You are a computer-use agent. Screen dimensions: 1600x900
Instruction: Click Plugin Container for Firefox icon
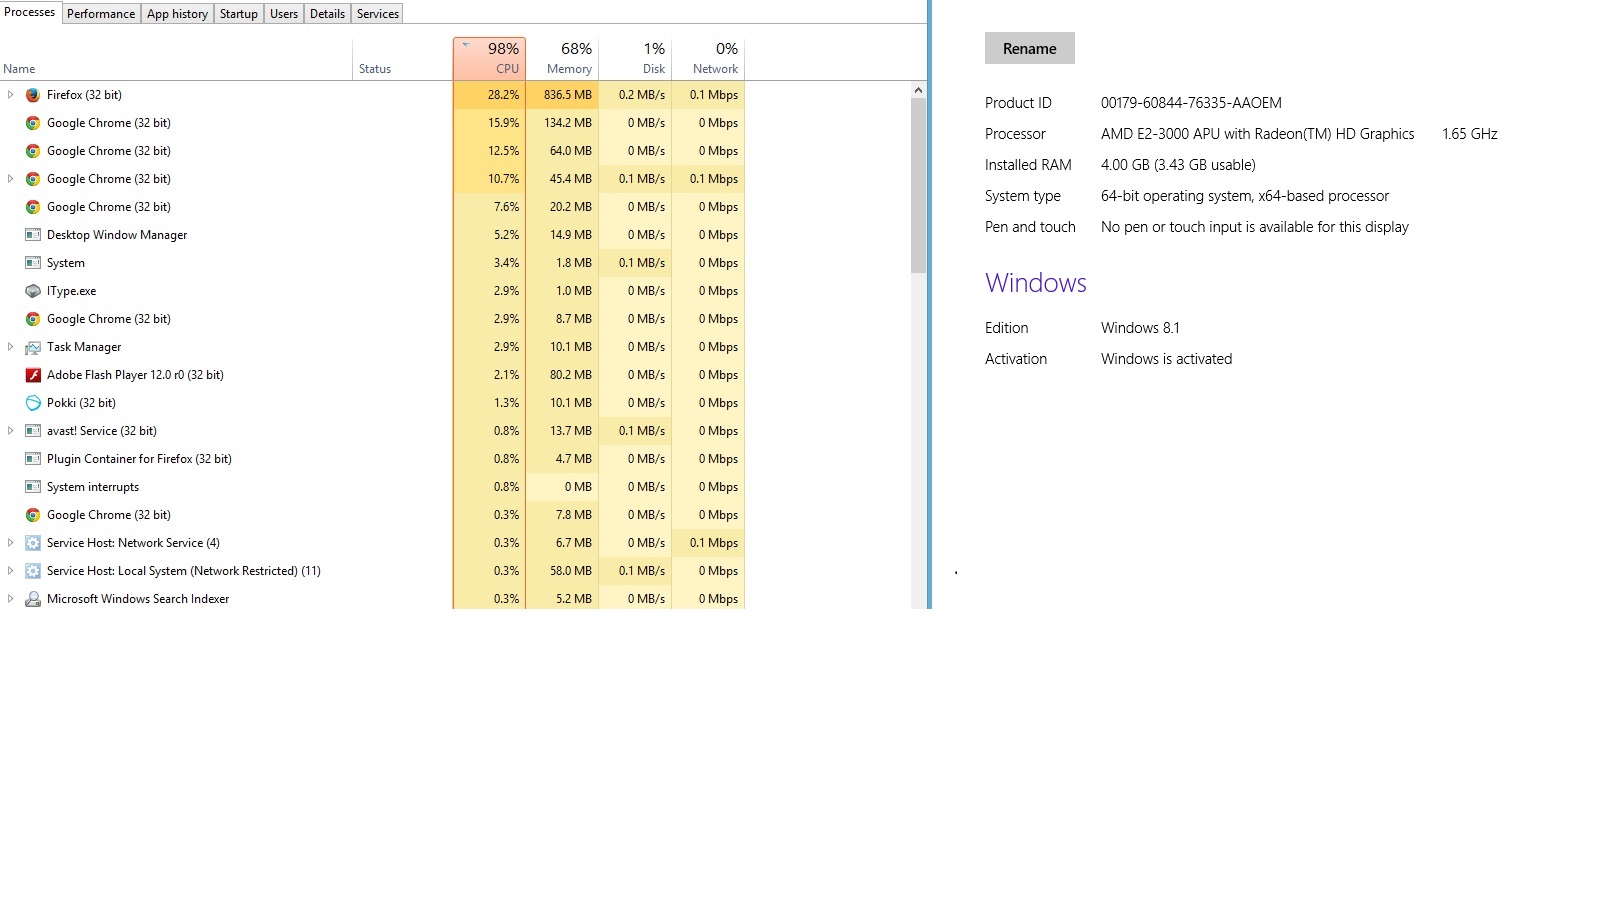(x=33, y=459)
